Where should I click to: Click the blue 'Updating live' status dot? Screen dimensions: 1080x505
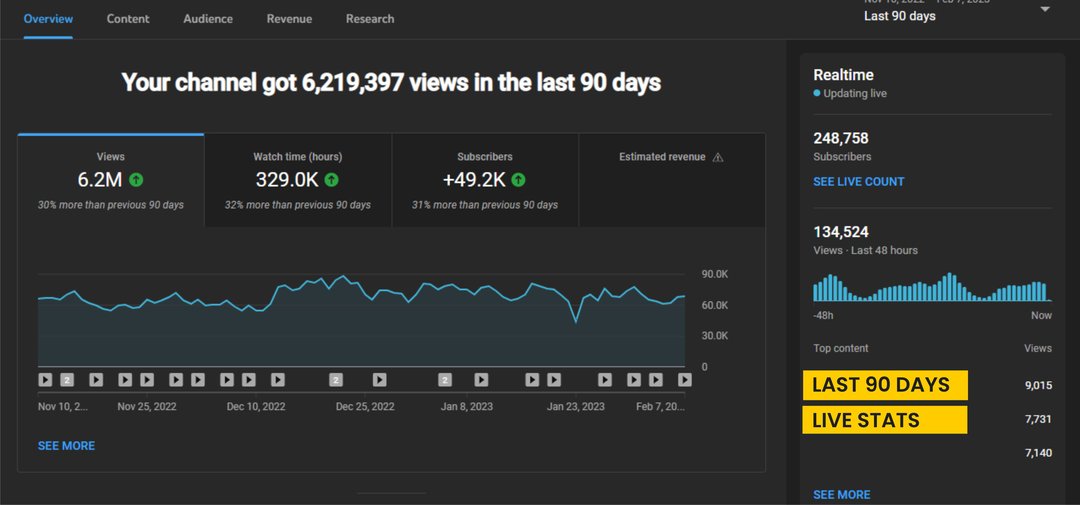(817, 93)
